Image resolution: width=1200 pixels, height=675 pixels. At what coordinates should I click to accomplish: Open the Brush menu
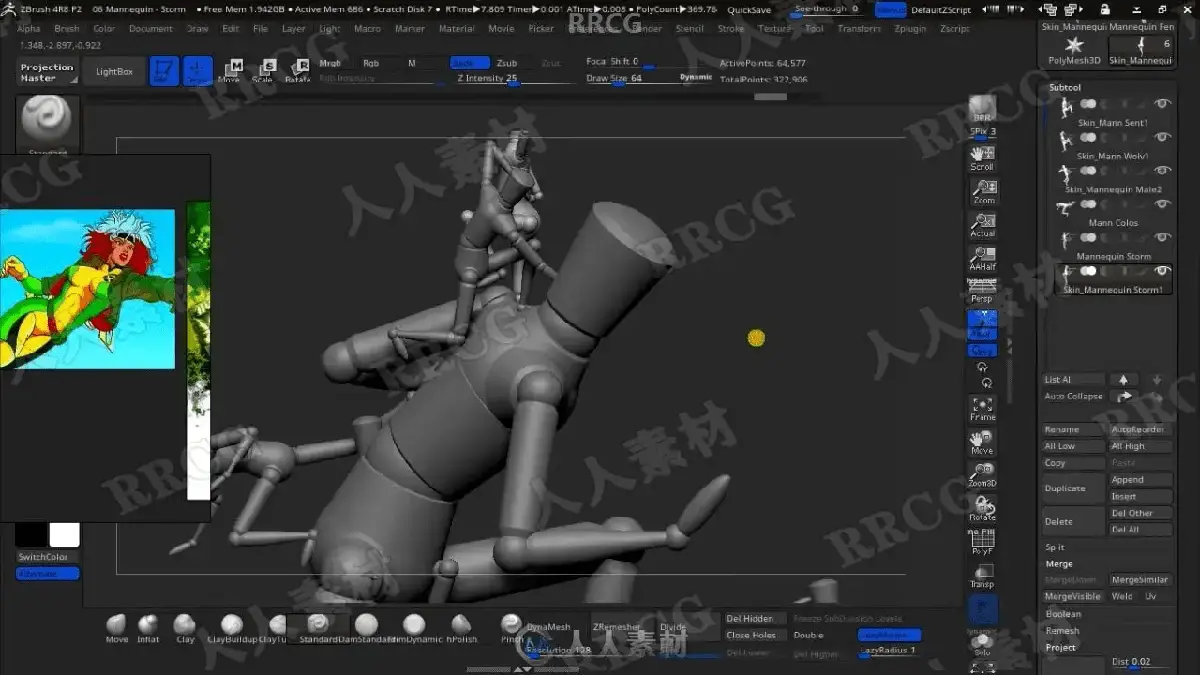(67, 29)
